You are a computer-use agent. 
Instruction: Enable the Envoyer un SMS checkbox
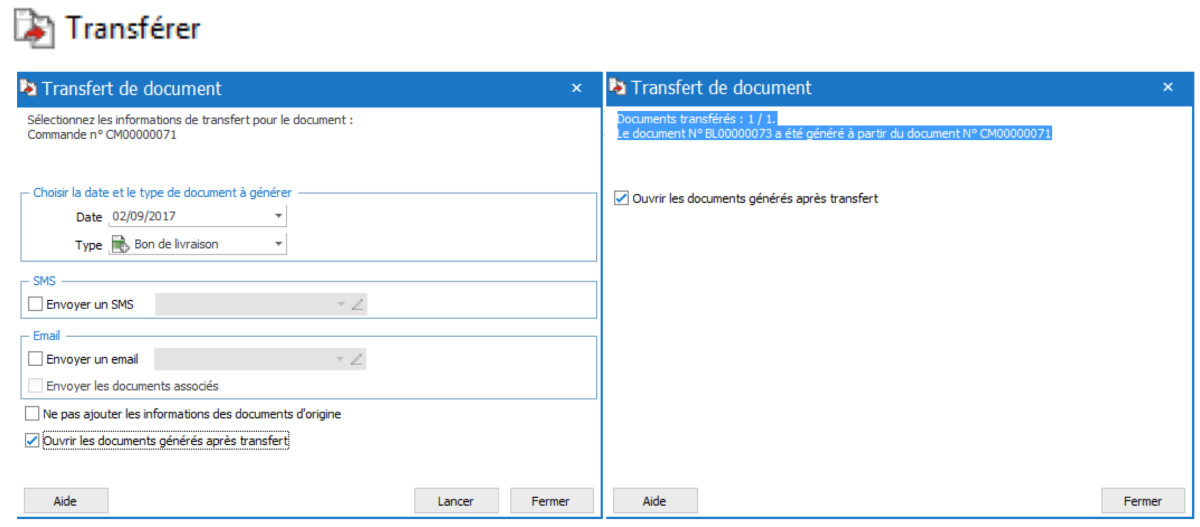click(36, 304)
